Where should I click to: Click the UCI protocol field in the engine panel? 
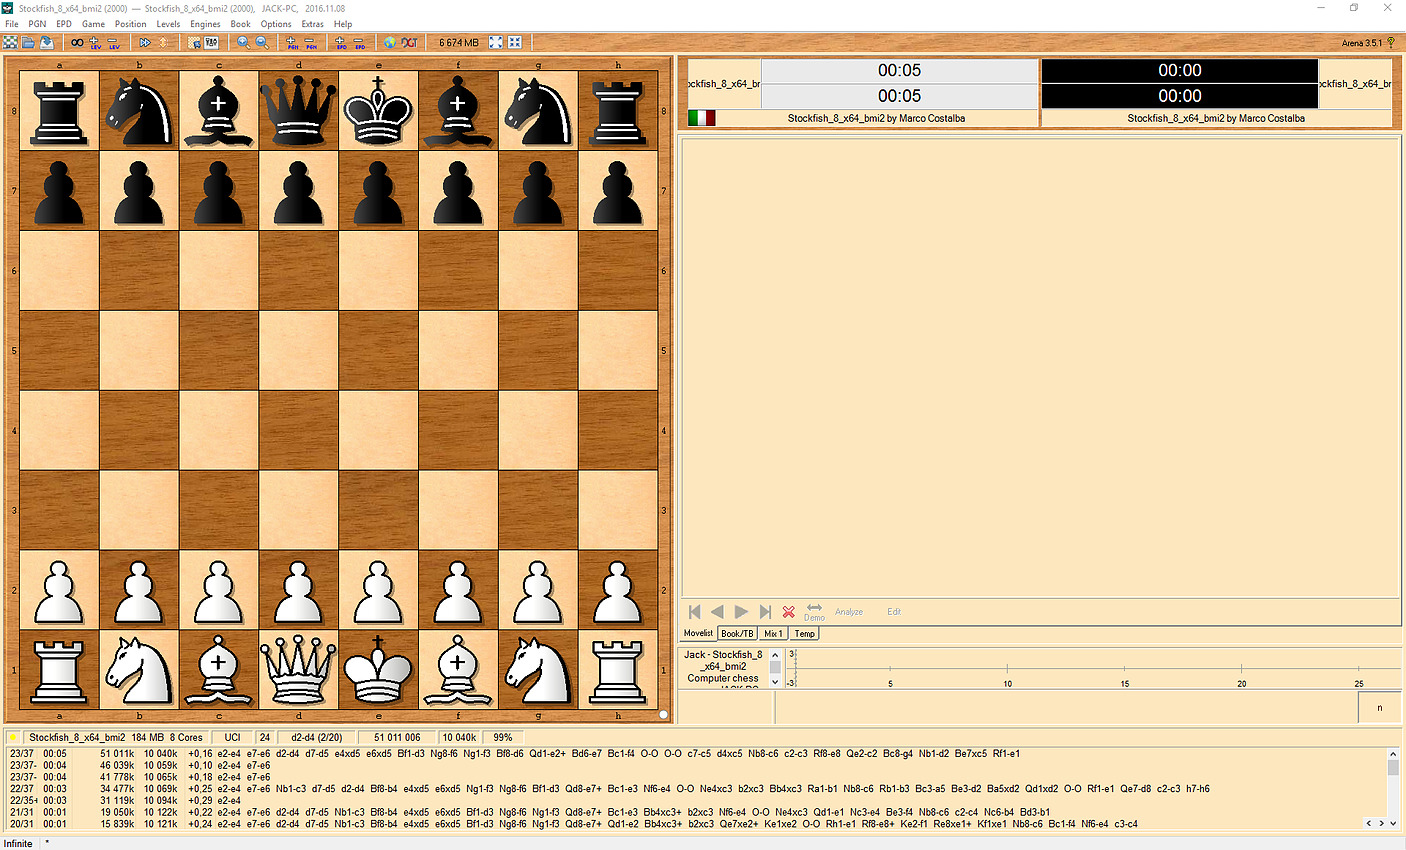(232, 737)
